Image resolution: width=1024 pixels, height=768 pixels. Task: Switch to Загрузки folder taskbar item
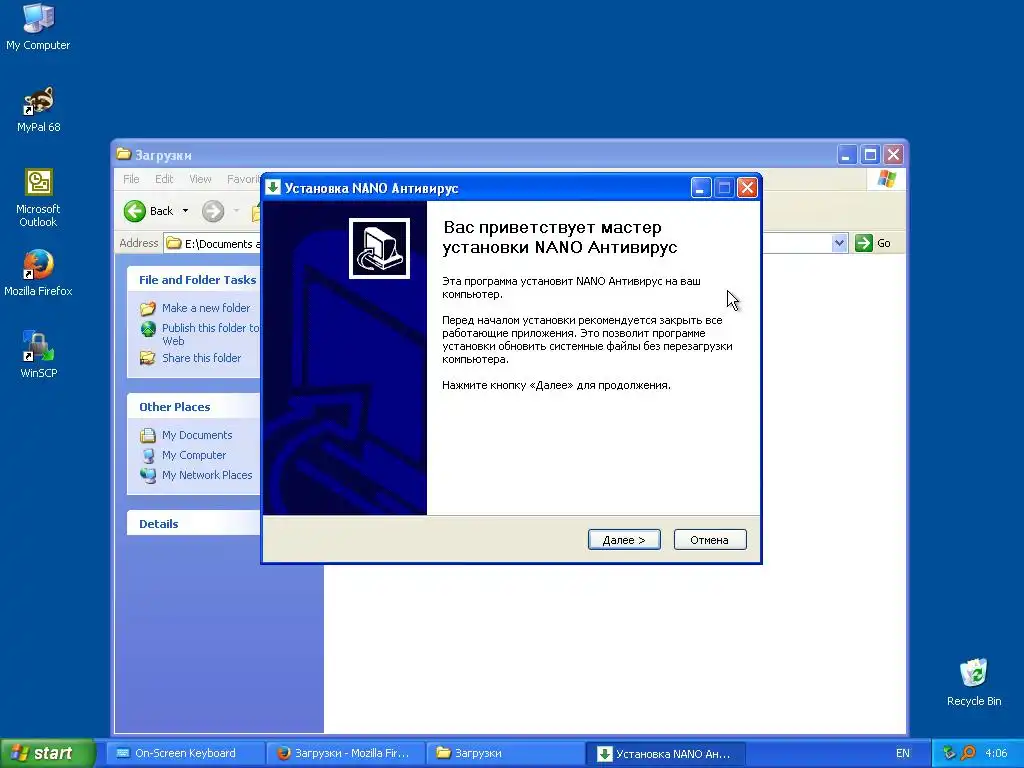click(x=505, y=753)
